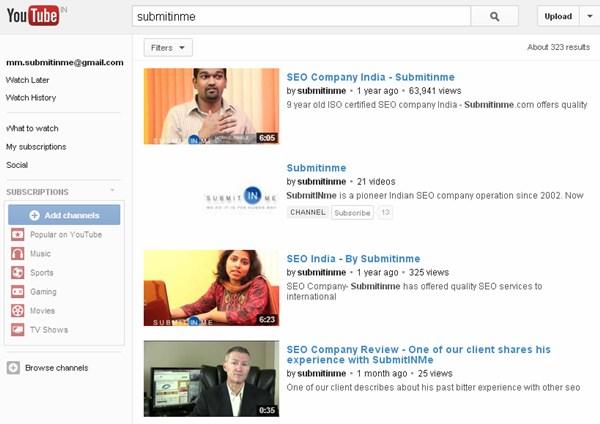Click SEO Company India video thumbnail
This screenshot has width=600, height=424.
coord(211,106)
